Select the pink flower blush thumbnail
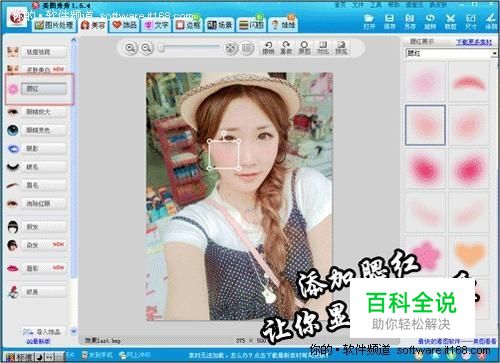500x363 pixels. pos(425,255)
